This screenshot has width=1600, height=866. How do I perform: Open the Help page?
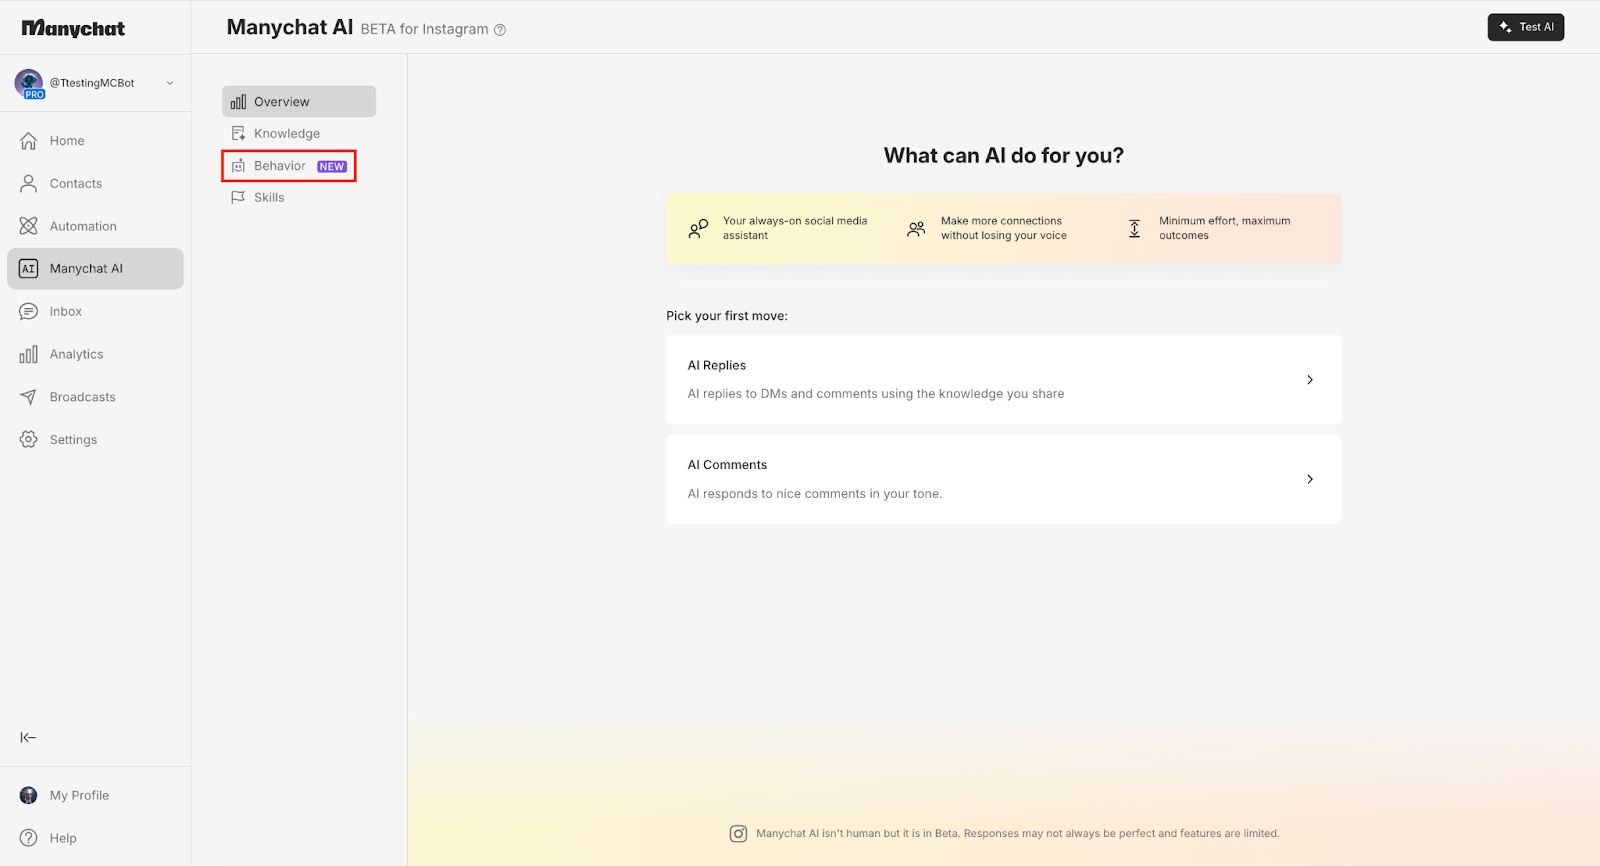pyautogui.click(x=62, y=839)
